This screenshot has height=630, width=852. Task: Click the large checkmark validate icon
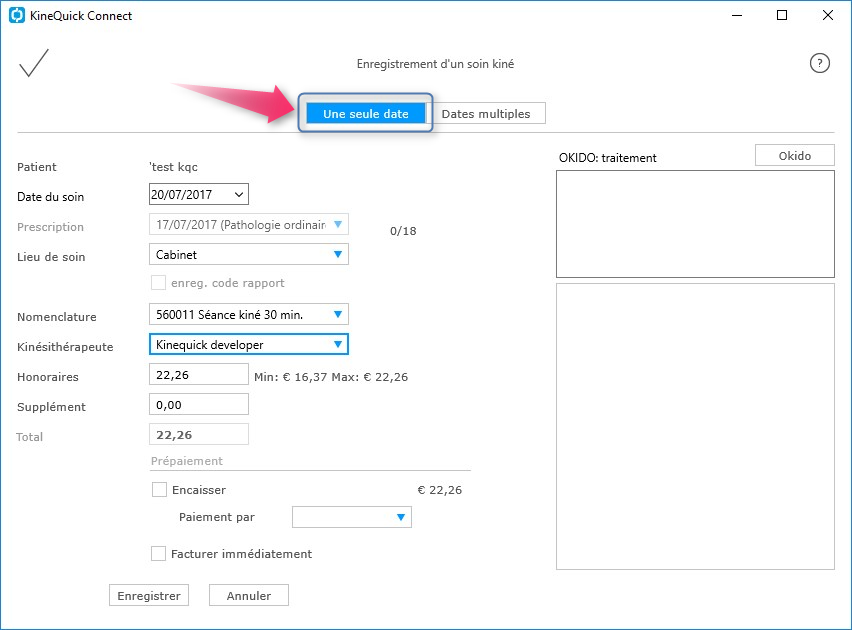pyautogui.click(x=34, y=63)
